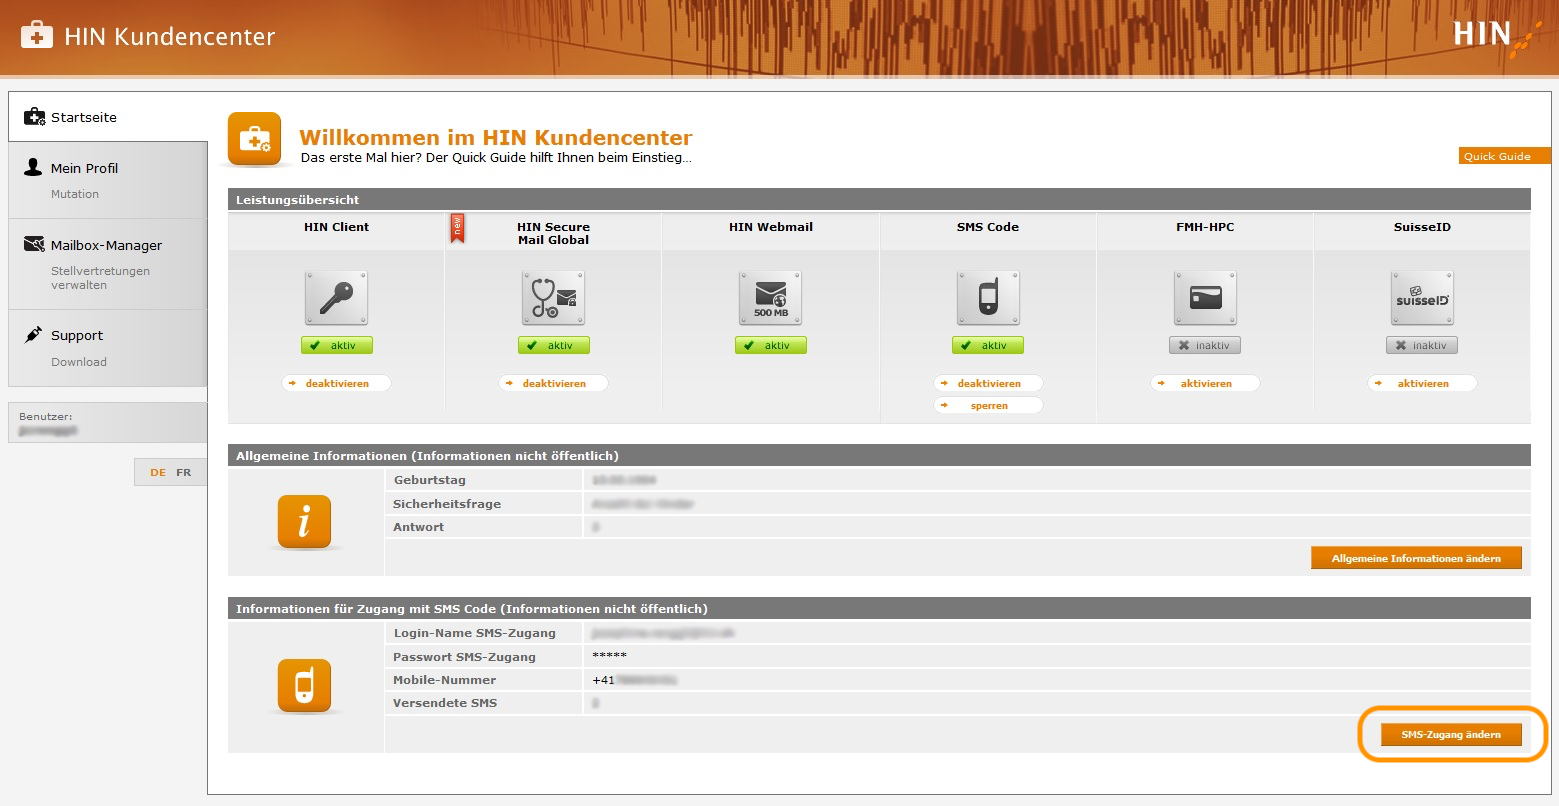Click the Kundencenter first-aid logo in header
1559x806 pixels.
[x=37, y=36]
